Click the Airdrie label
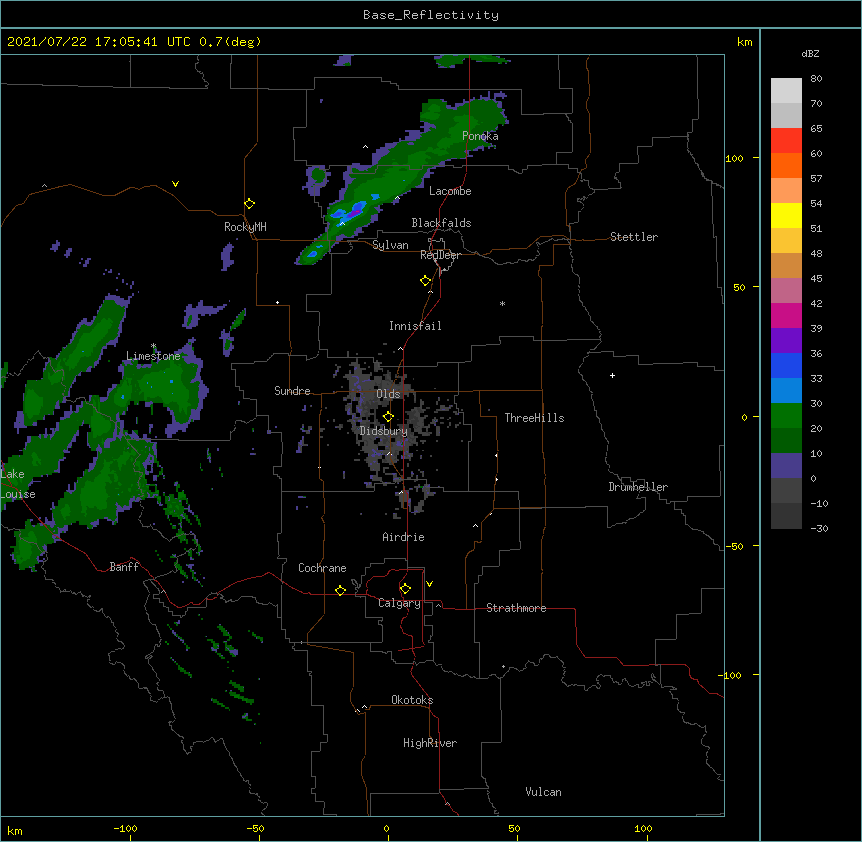This screenshot has width=862, height=842. tap(403, 537)
